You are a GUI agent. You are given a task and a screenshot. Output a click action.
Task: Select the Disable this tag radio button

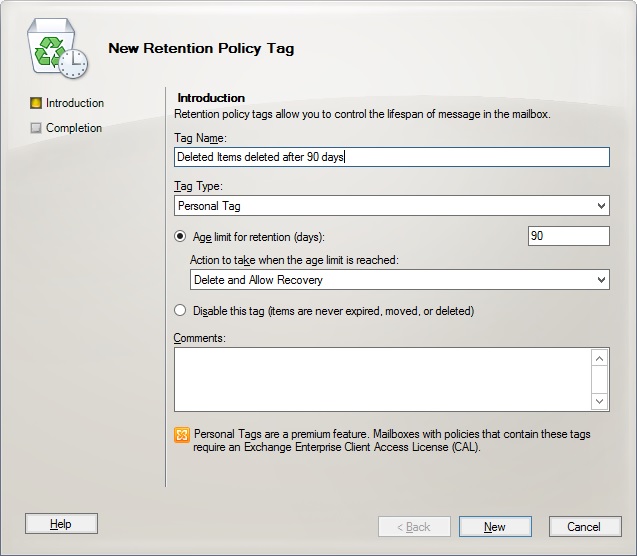click(180, 311)
